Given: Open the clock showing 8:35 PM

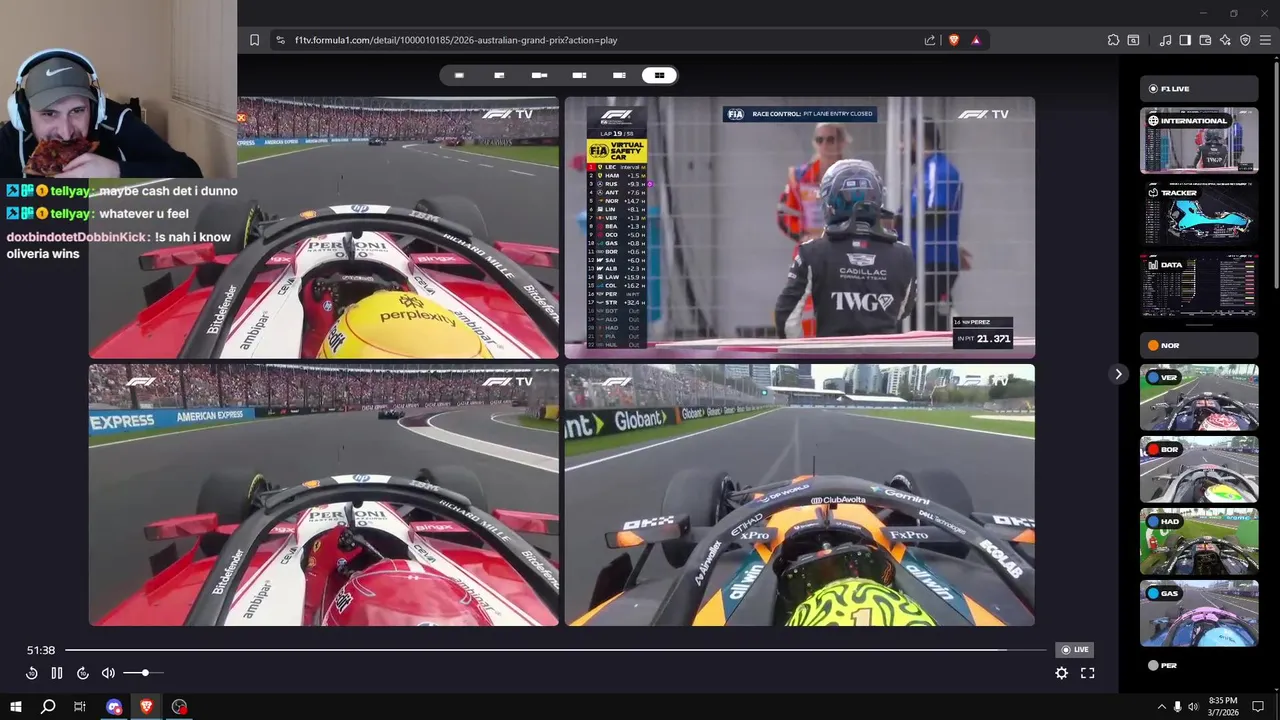Looking at the screenshot, I should point(1223,706).
